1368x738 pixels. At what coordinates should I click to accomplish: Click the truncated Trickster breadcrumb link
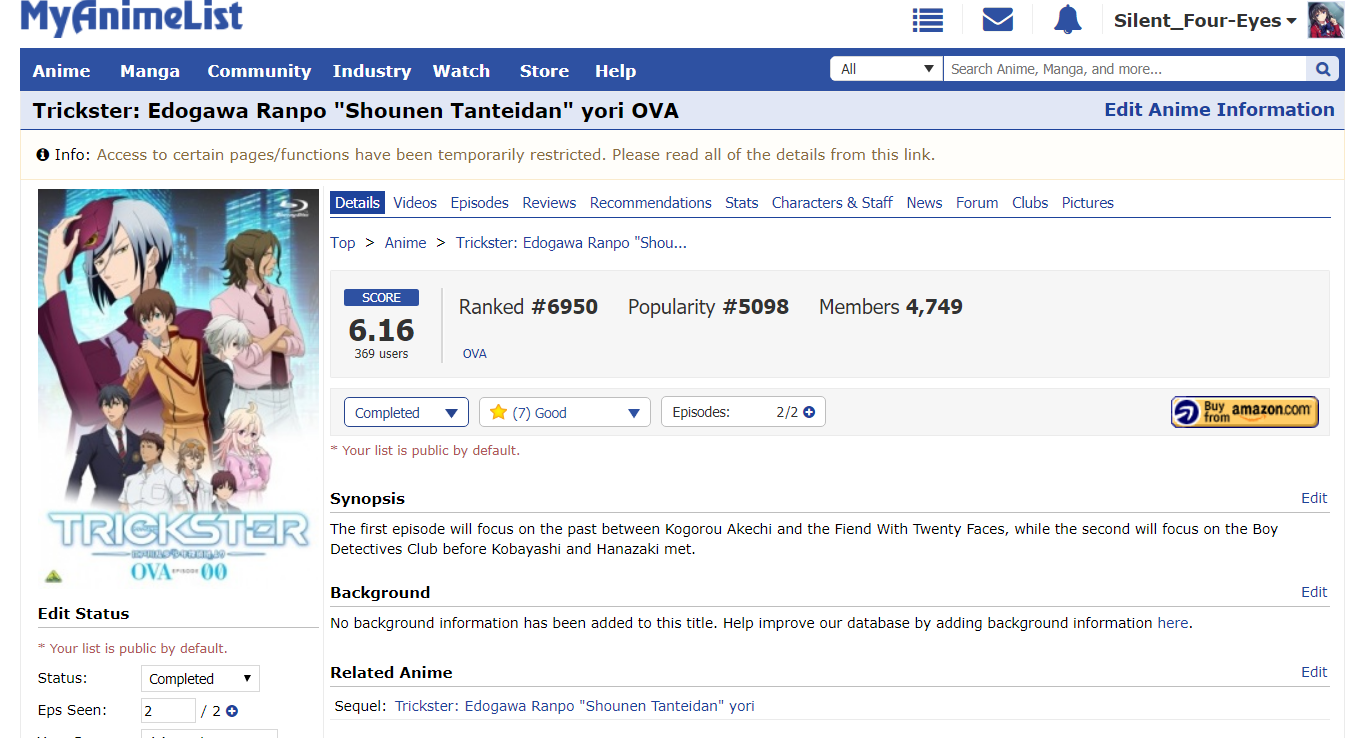pos(571,243)
